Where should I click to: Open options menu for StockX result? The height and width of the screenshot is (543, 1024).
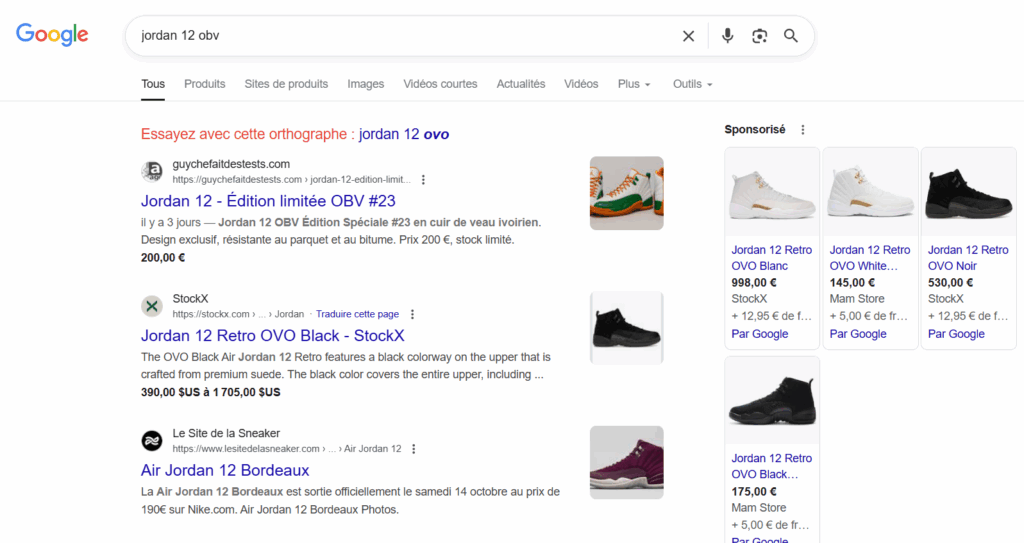(412, 314)
